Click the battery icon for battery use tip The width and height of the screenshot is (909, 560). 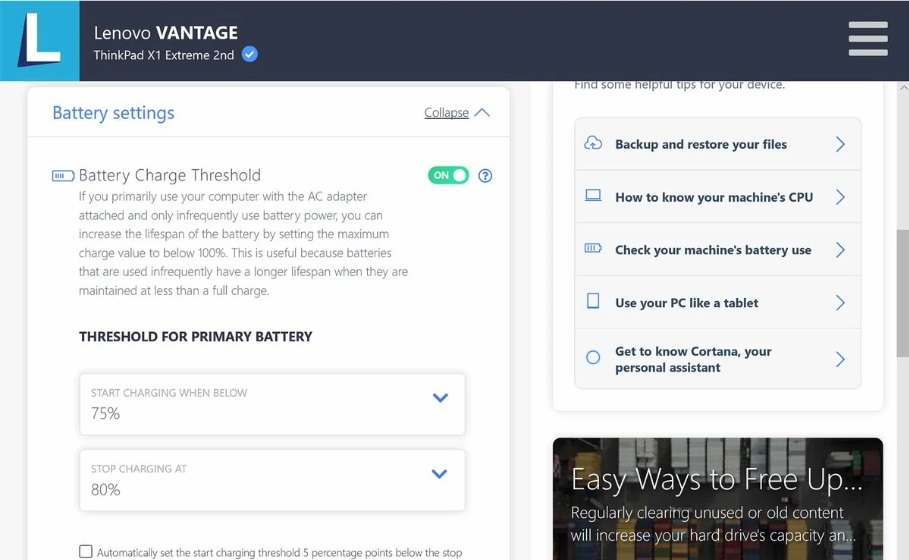pyautogui.click(x=593, y=250)
